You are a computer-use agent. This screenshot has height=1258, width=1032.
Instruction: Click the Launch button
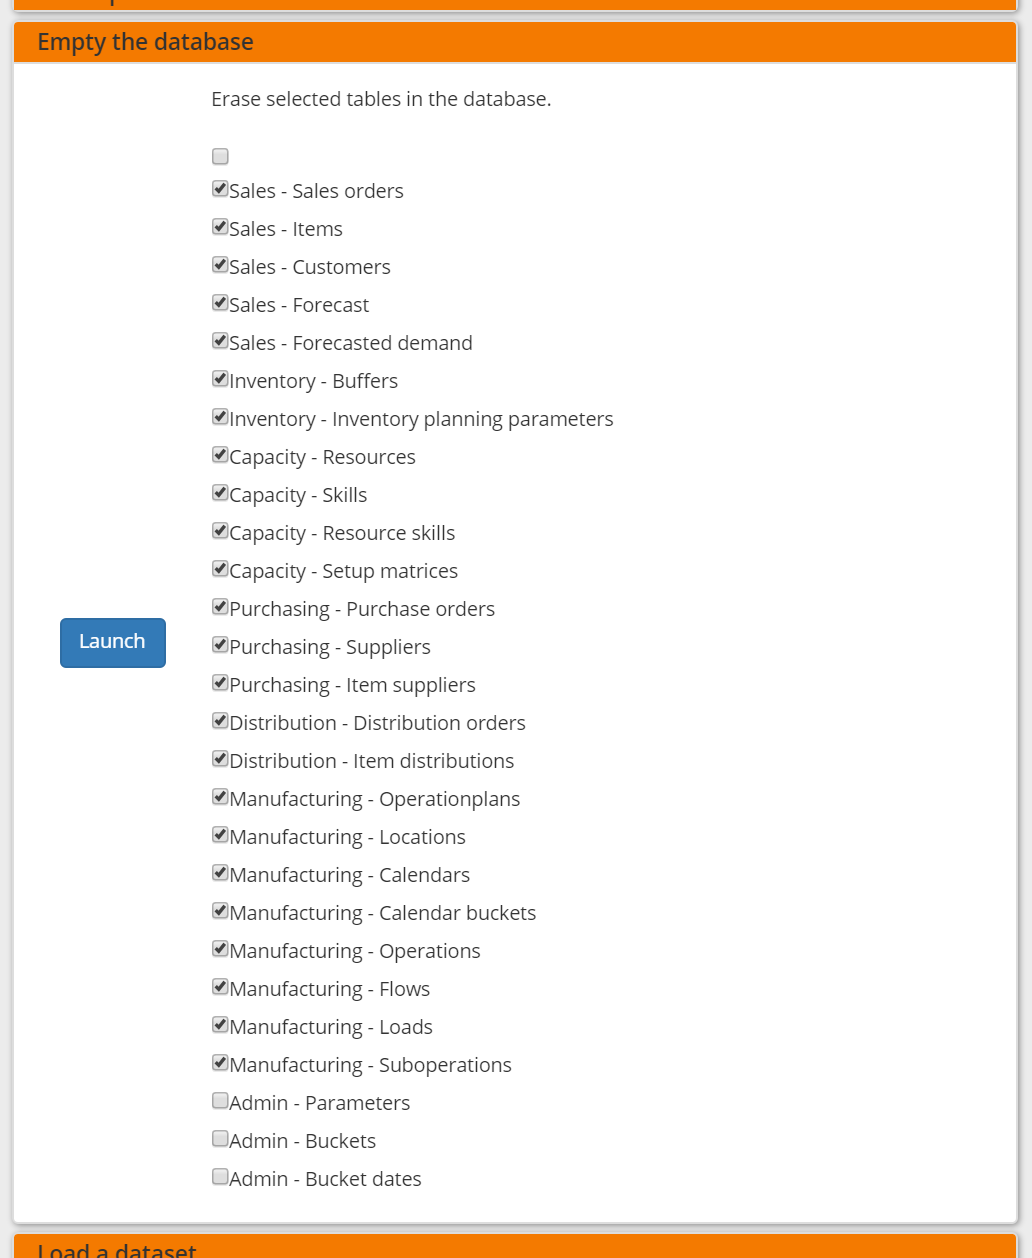pos(112,642)
